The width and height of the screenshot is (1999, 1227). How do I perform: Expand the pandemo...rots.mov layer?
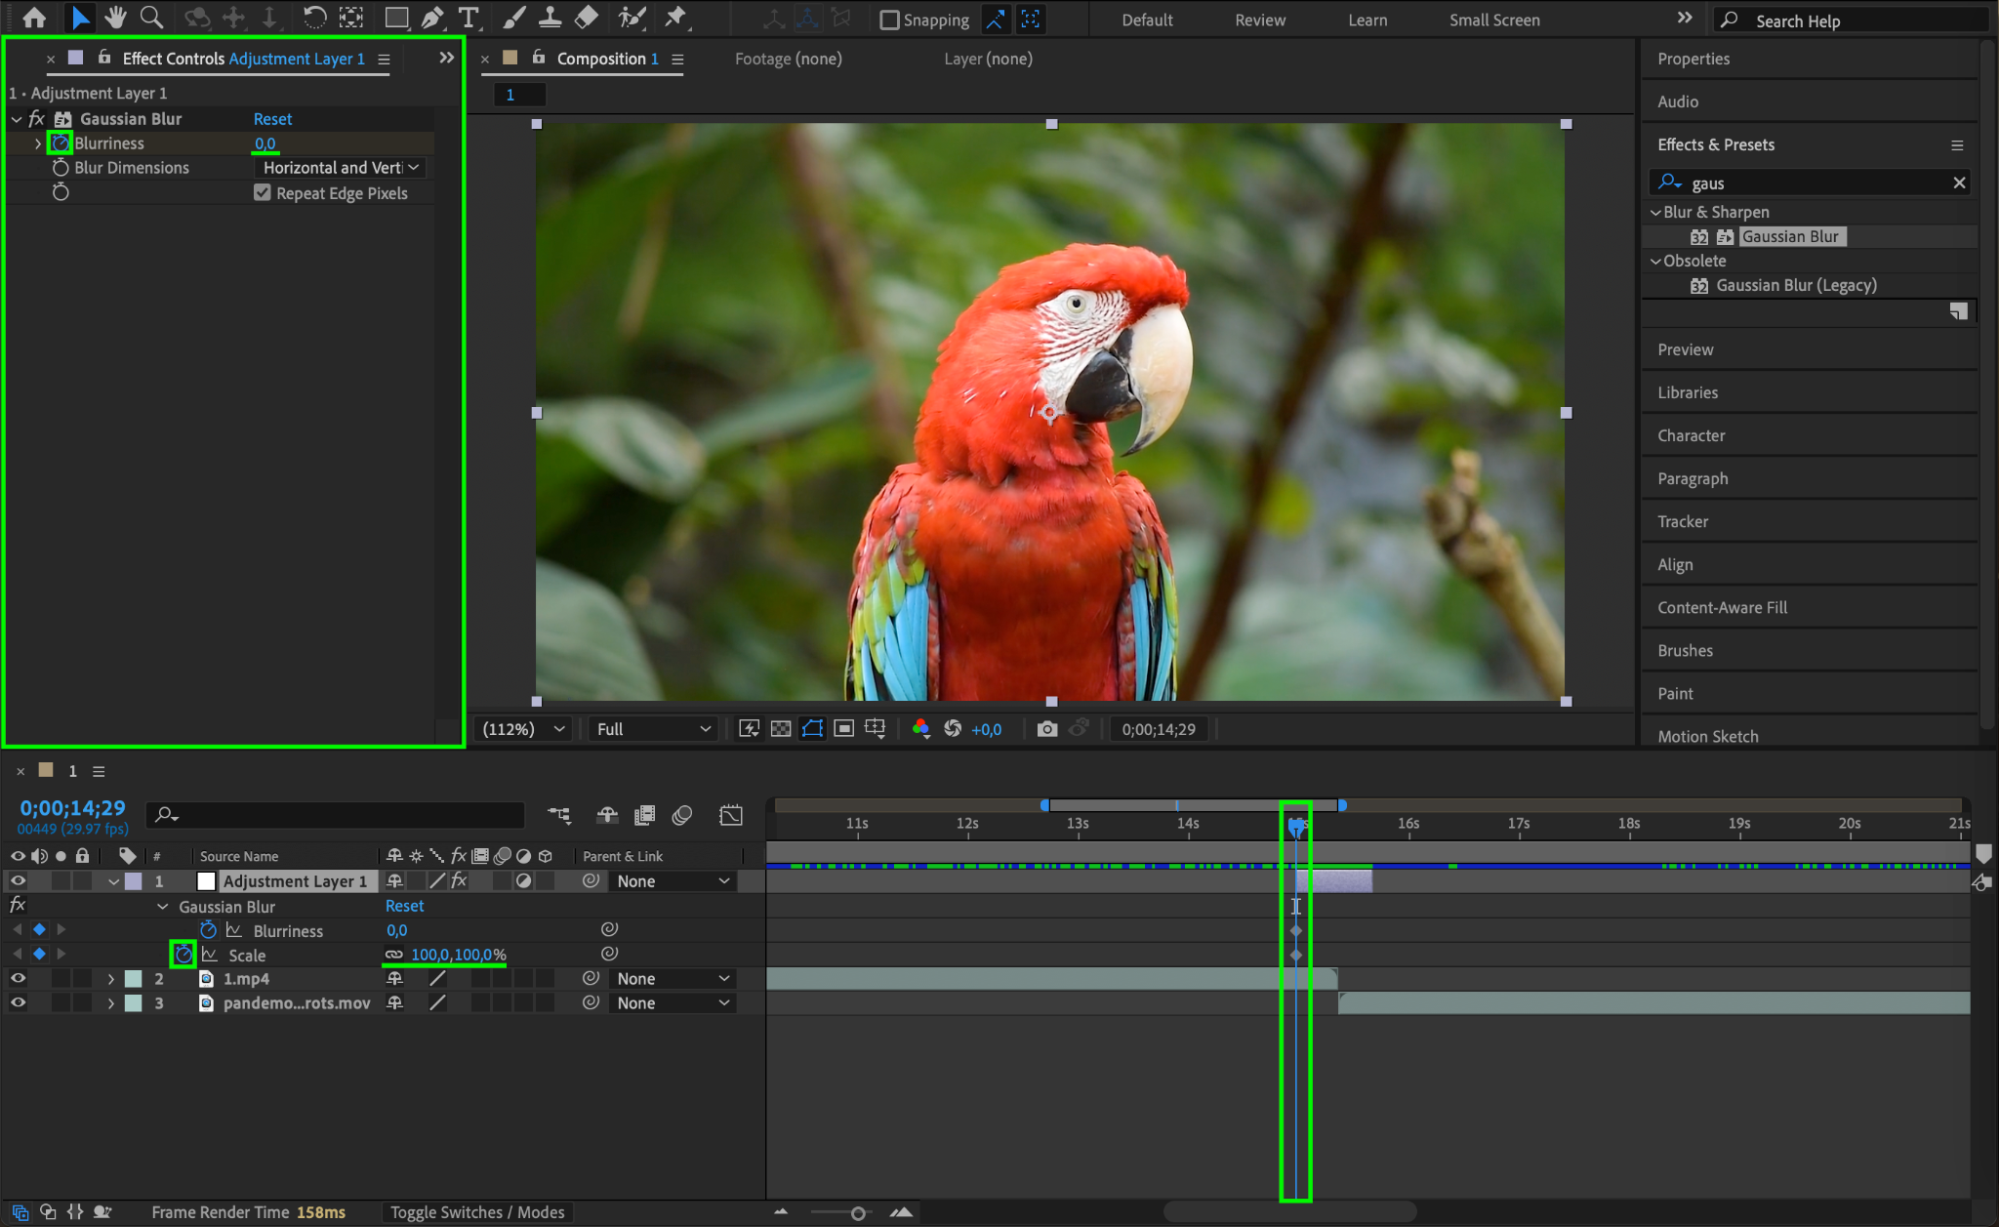[x=111, y=1003]
